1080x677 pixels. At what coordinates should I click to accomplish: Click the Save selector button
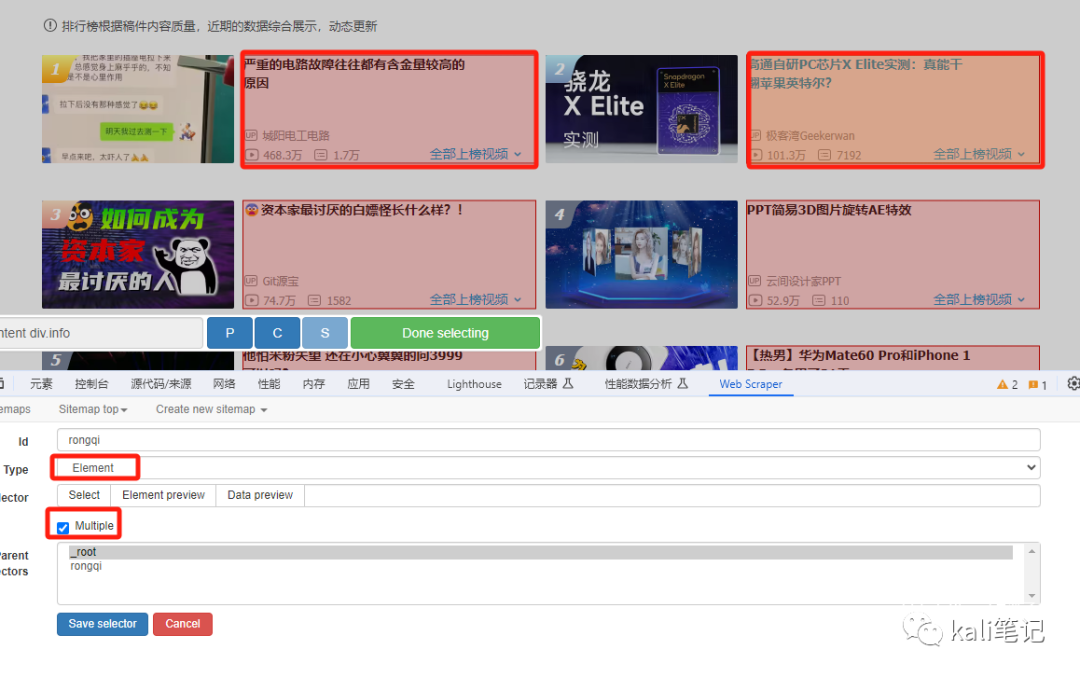(103, 624)
